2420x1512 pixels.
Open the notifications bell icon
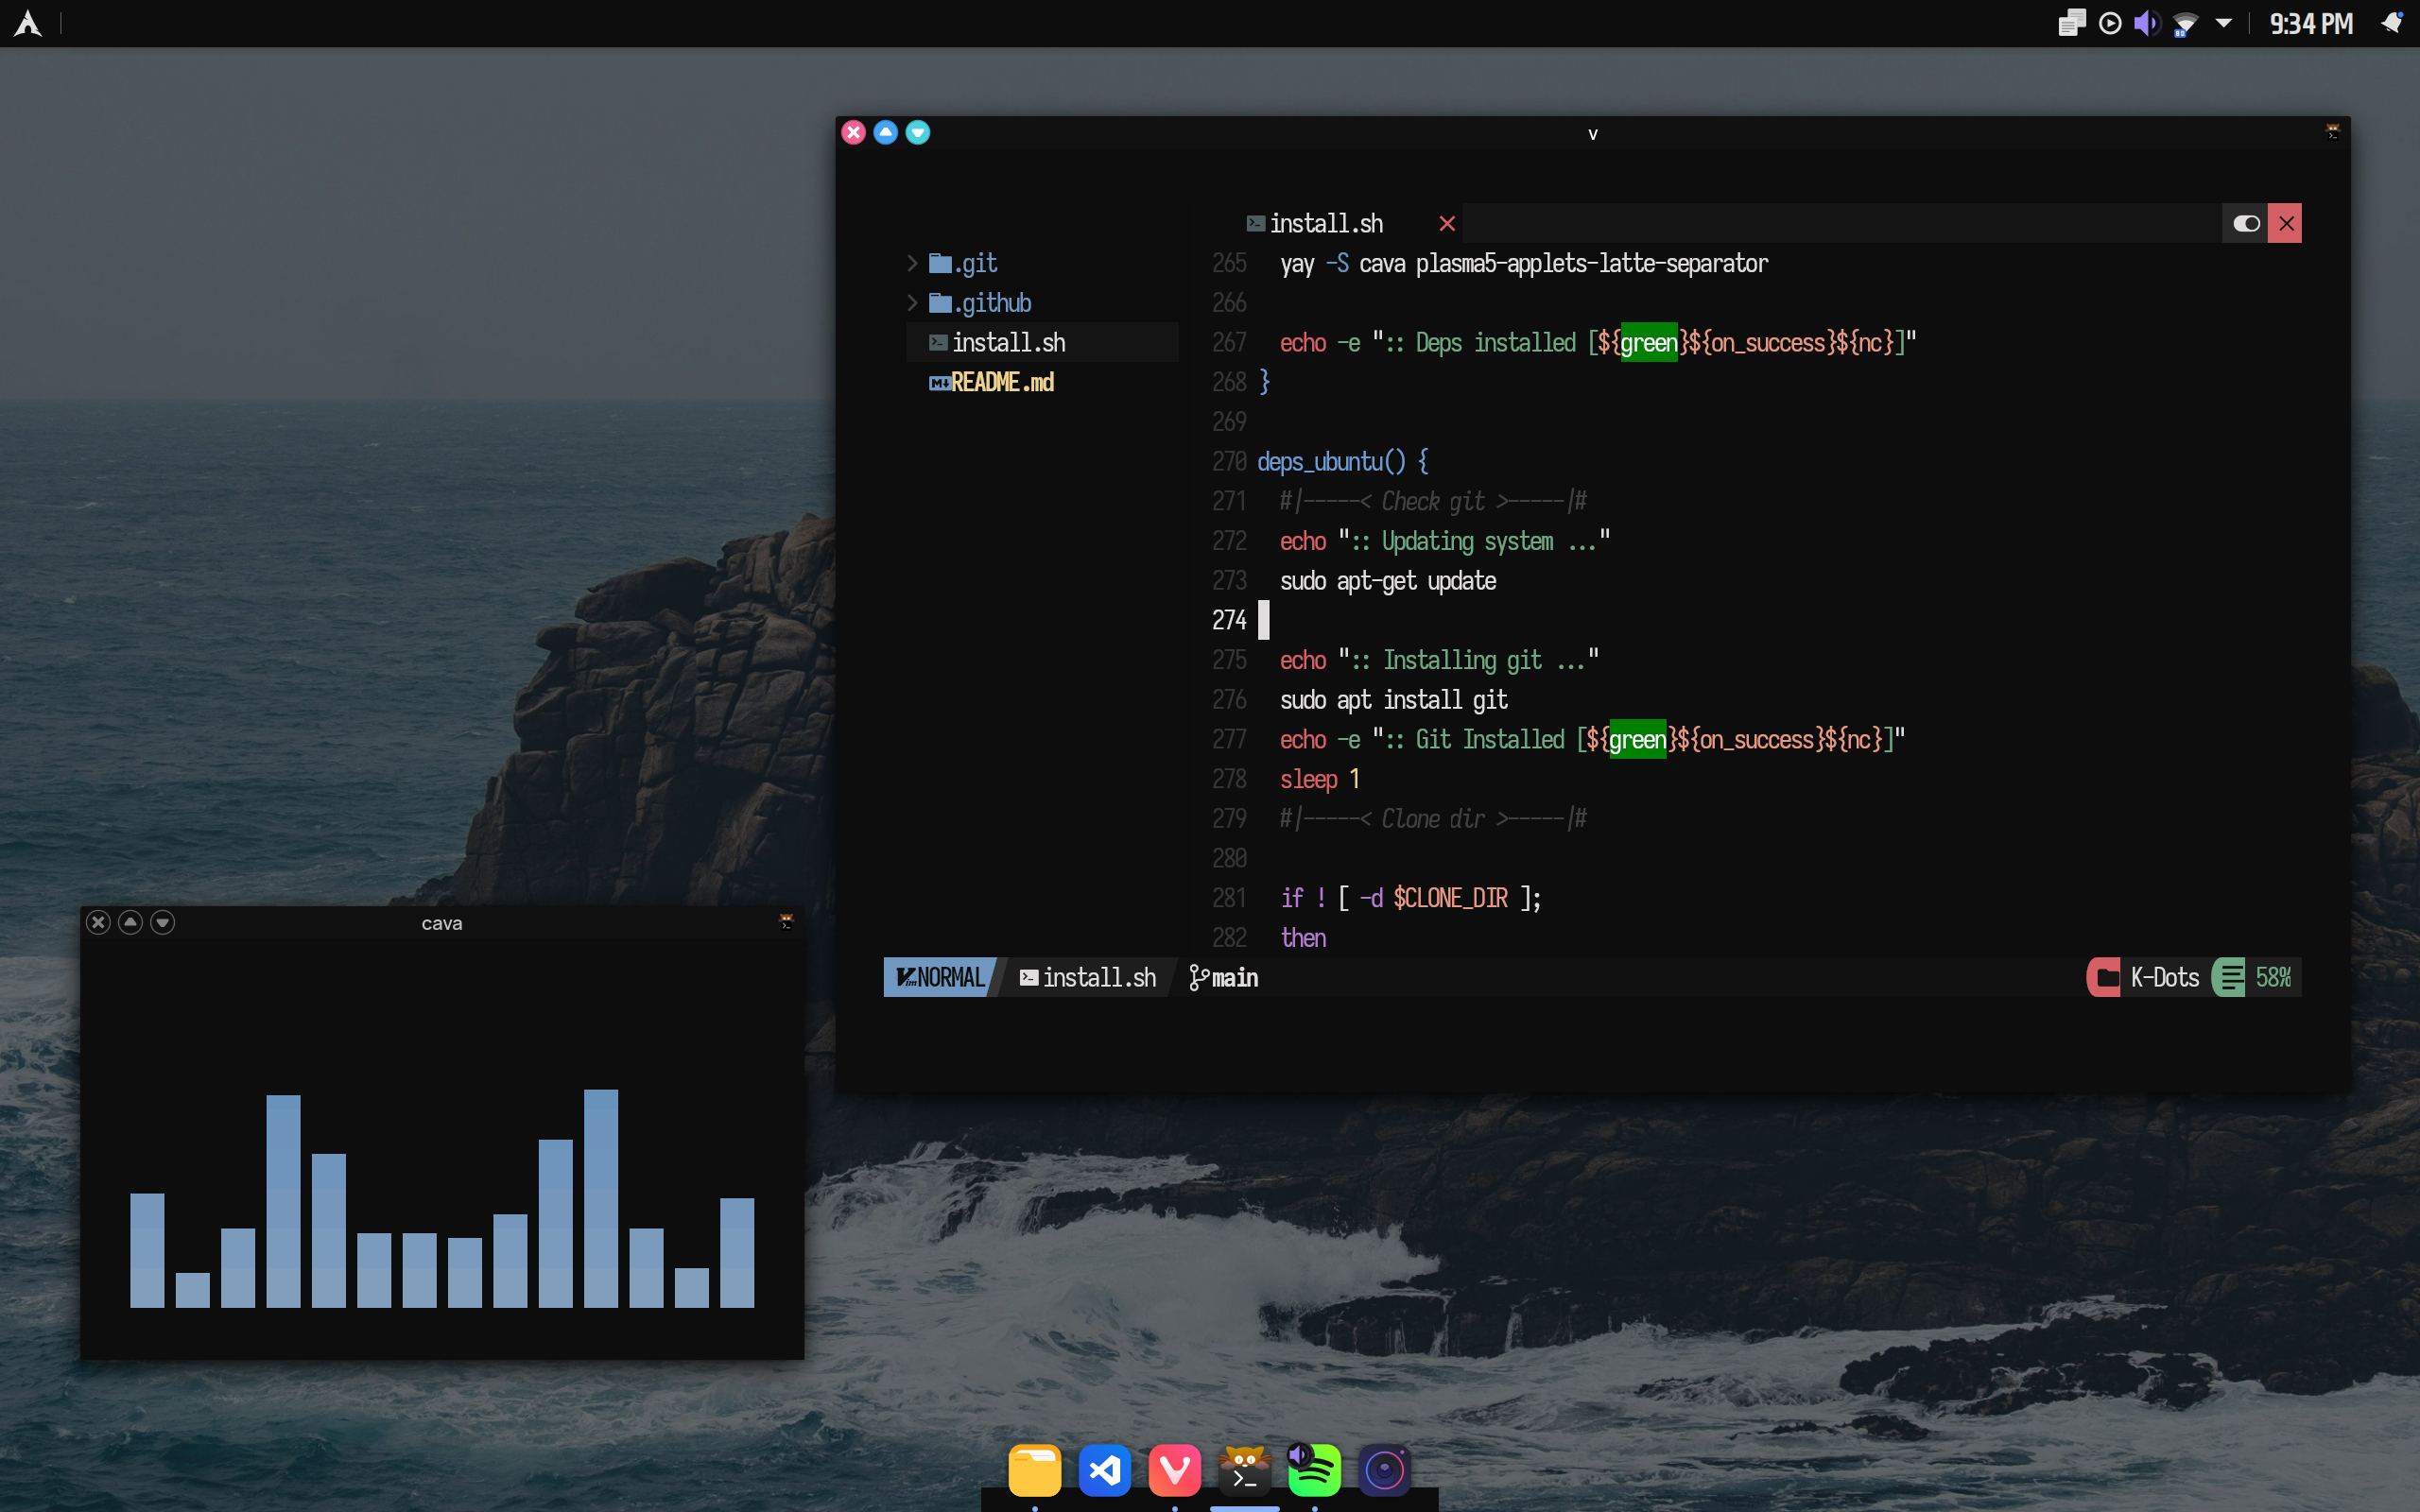[2391, 23]
